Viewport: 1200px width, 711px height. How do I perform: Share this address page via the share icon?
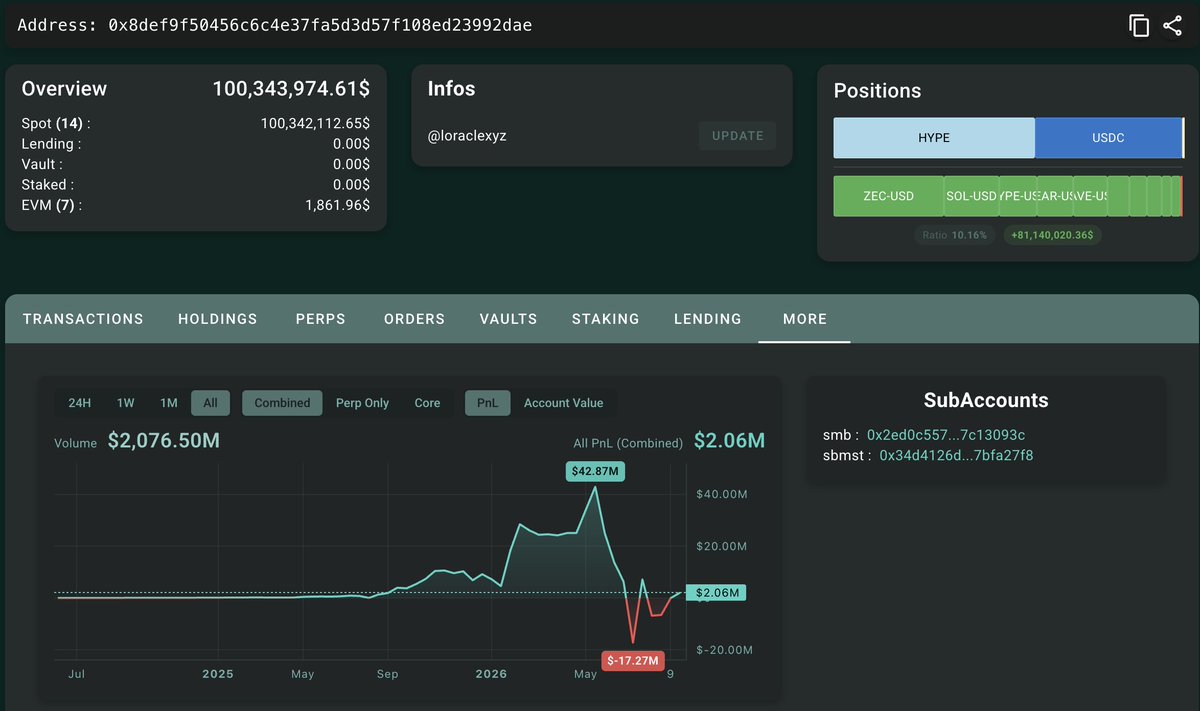[1172, 26]
